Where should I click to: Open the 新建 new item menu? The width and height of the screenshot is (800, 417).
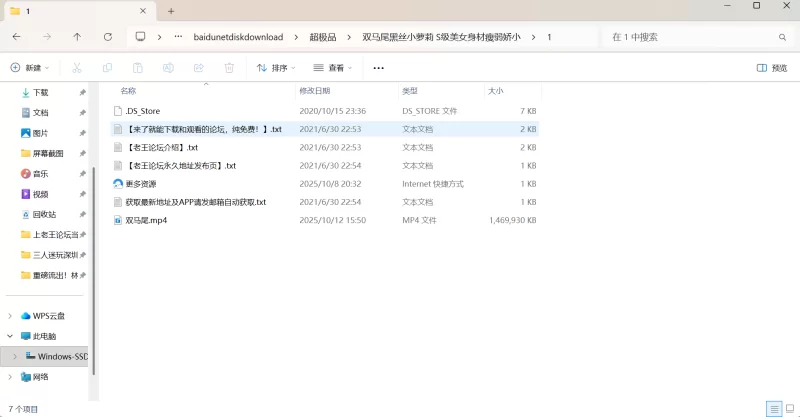click(29, 68)
